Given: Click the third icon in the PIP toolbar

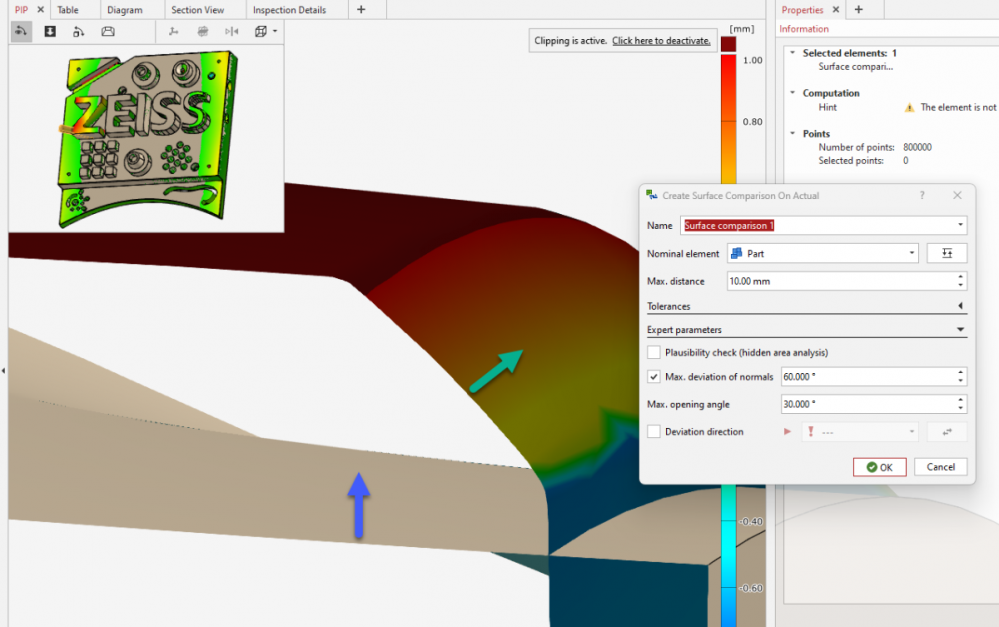Looking at the screenshot, I should point(78,31).
